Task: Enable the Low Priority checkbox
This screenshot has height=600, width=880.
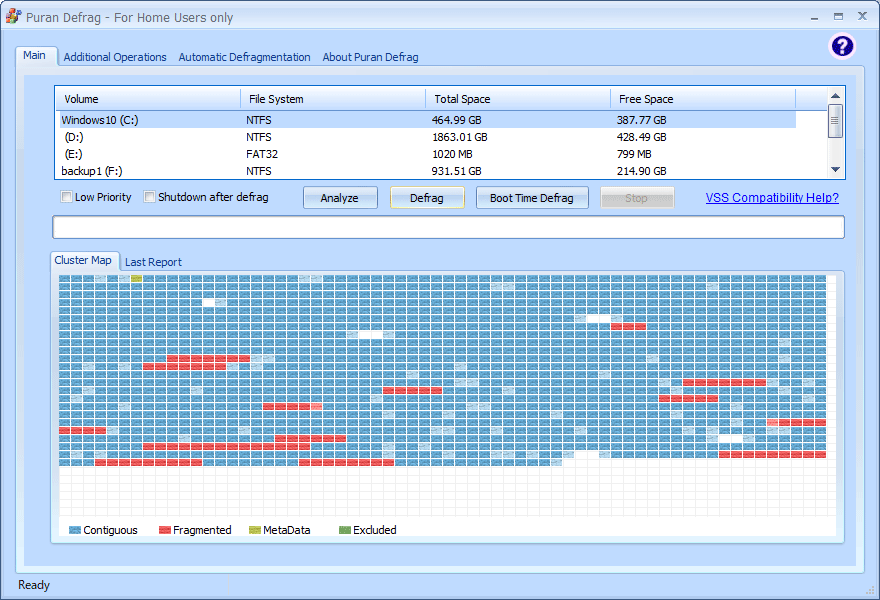Action: pyautogui.click(x=66, y=197)
